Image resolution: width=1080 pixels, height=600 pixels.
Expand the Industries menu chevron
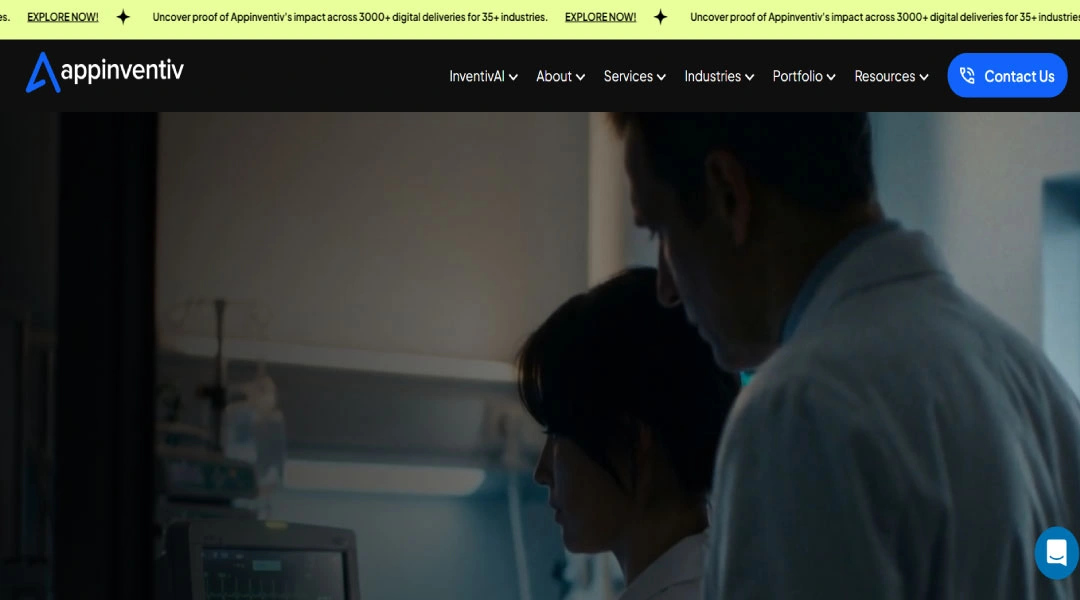[x=749, y=77]
